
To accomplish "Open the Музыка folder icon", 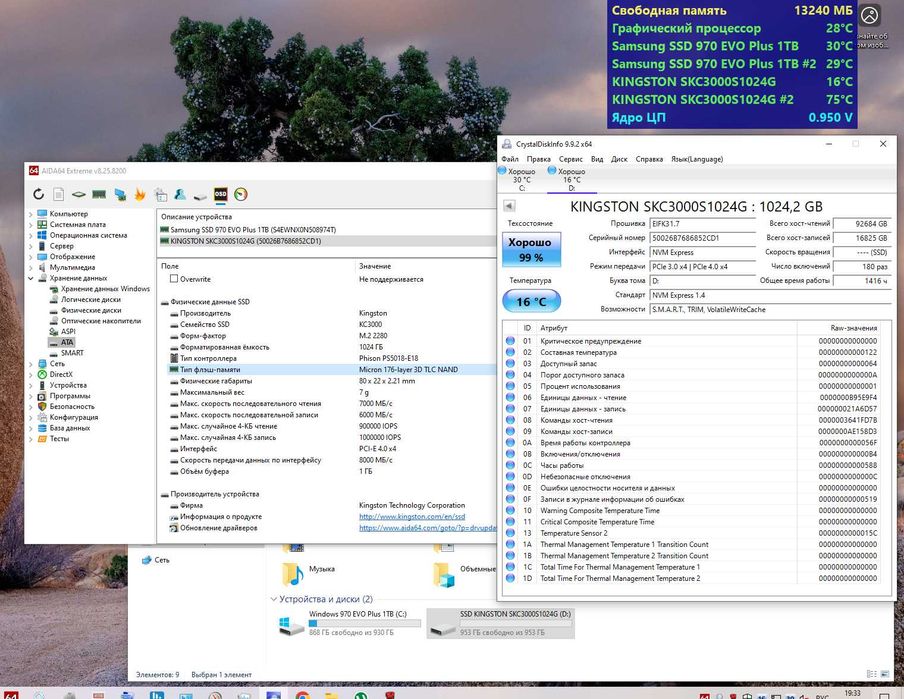I will click(292, 574).
